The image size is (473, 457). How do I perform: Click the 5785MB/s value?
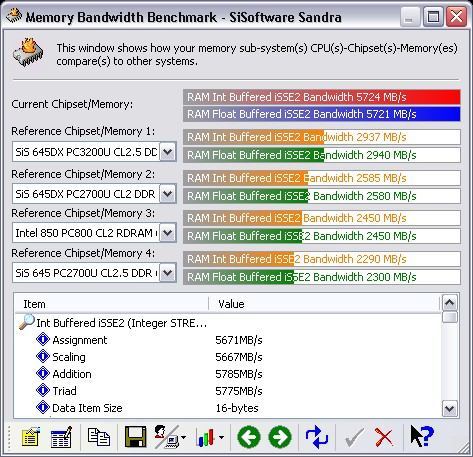239,374
